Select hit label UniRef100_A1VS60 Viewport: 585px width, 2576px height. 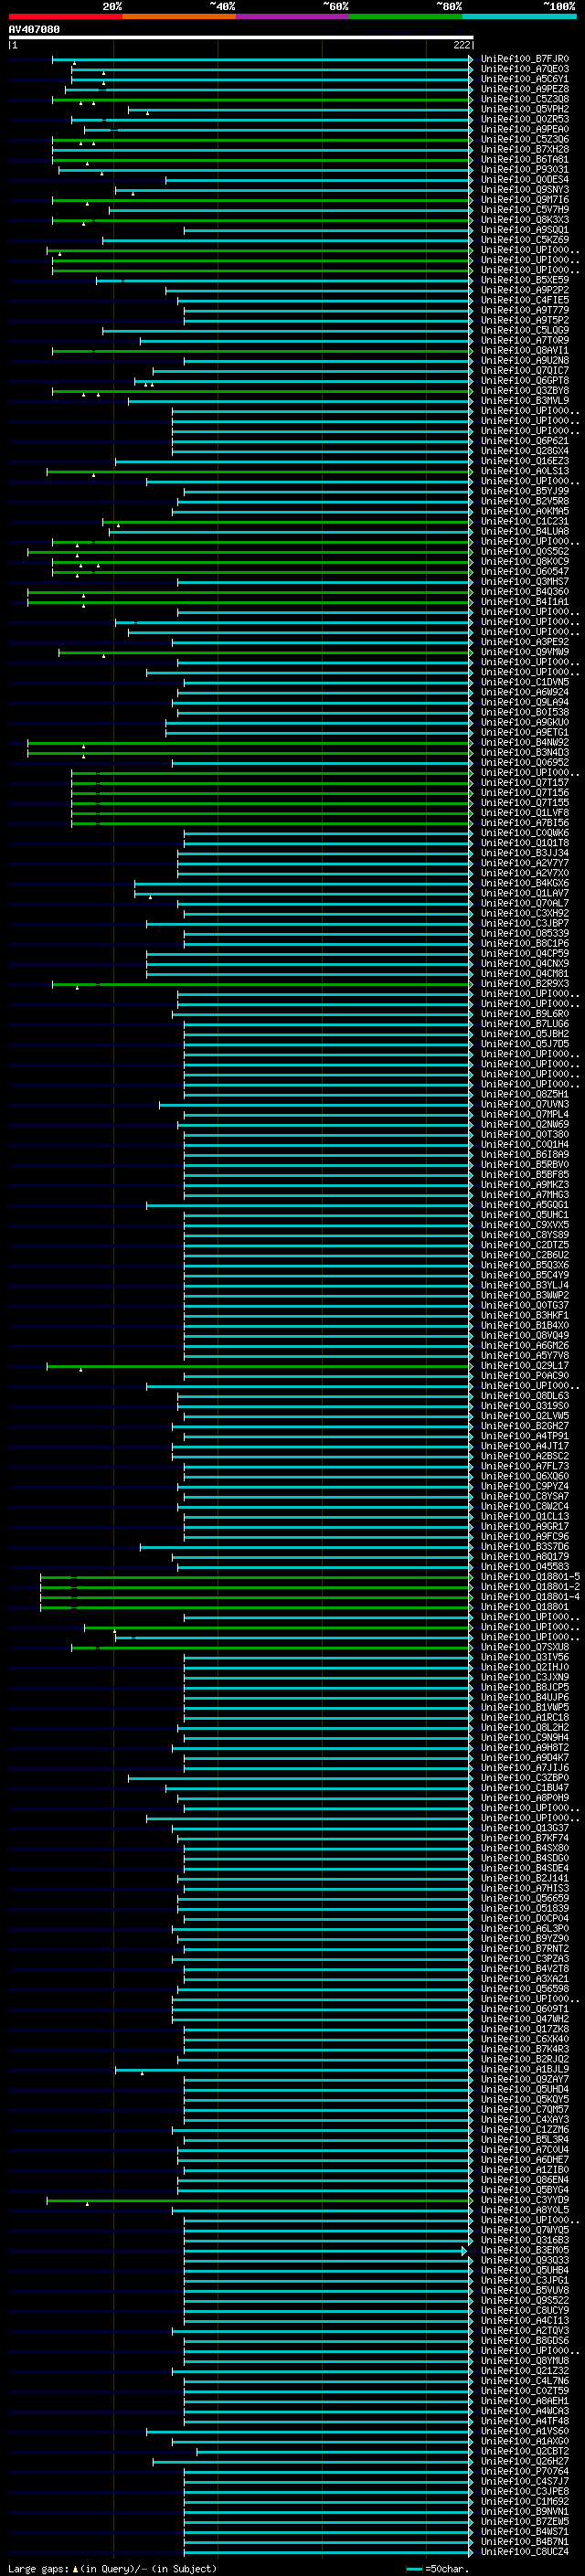click(524, 2432)
